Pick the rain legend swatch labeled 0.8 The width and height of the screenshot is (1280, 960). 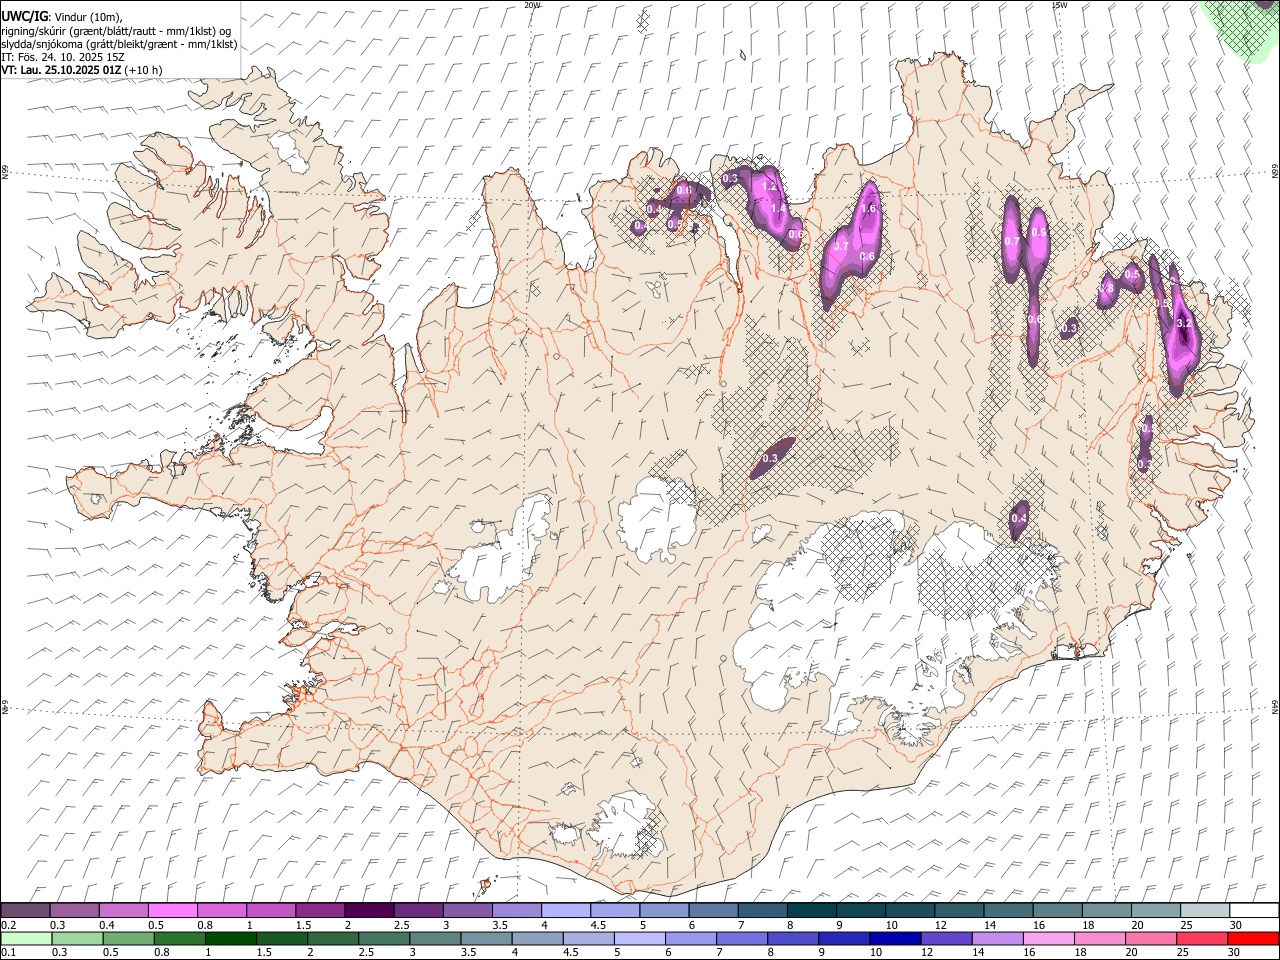click(180, 938)
